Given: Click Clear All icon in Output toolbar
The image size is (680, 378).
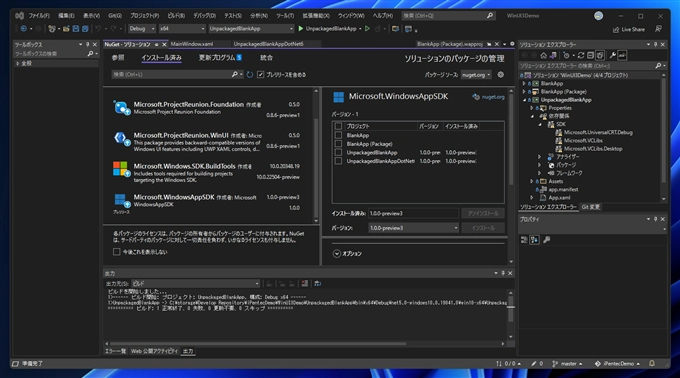Looking at the screenshot, I should point(305,284).
